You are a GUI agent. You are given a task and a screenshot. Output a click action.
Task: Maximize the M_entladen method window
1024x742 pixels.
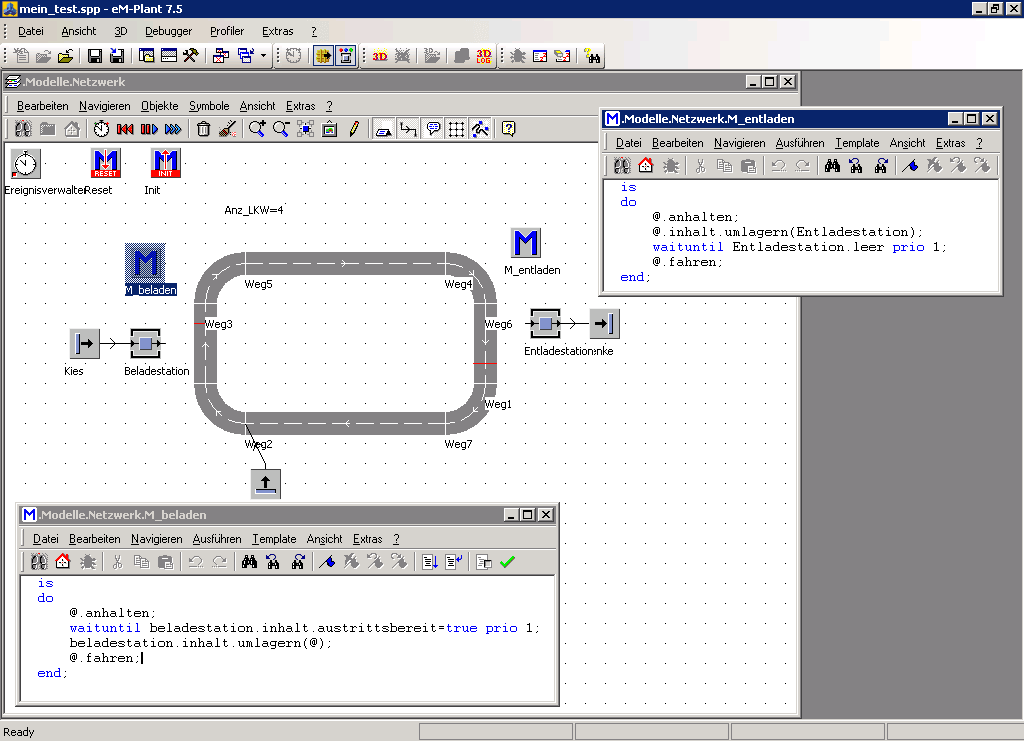[x=972, y=119]
